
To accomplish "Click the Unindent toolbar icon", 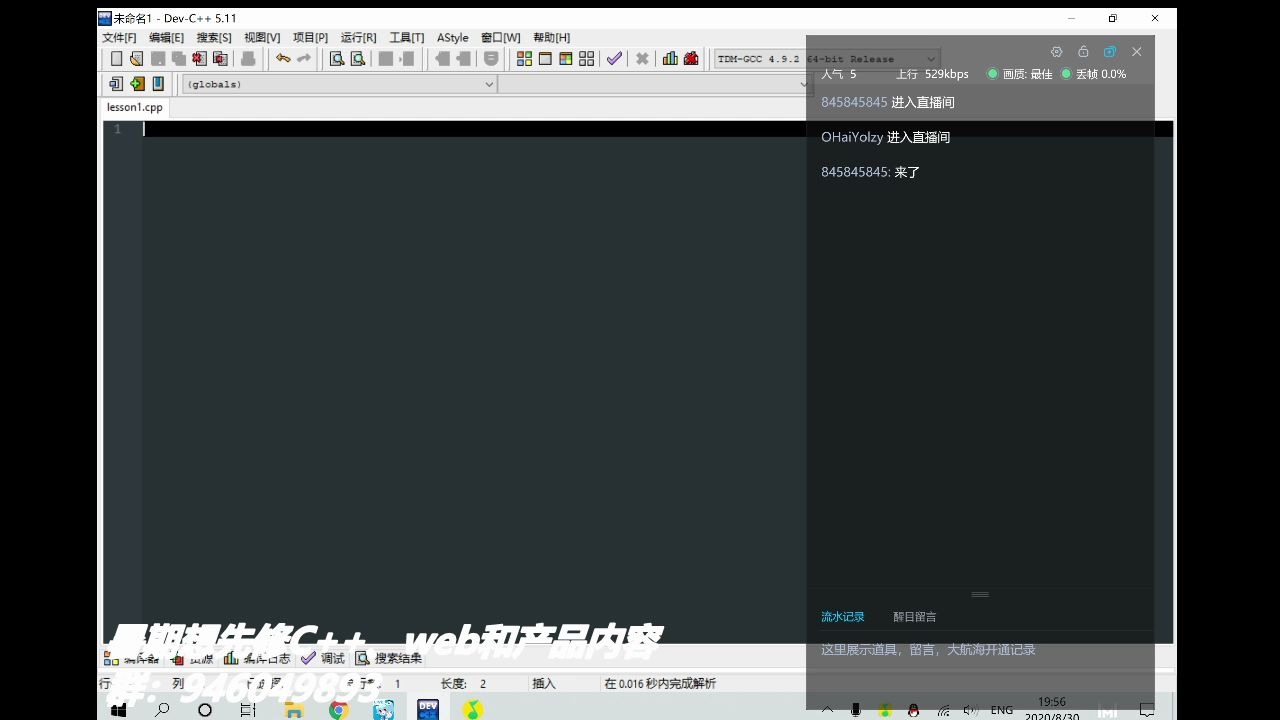I will (407, 59).
